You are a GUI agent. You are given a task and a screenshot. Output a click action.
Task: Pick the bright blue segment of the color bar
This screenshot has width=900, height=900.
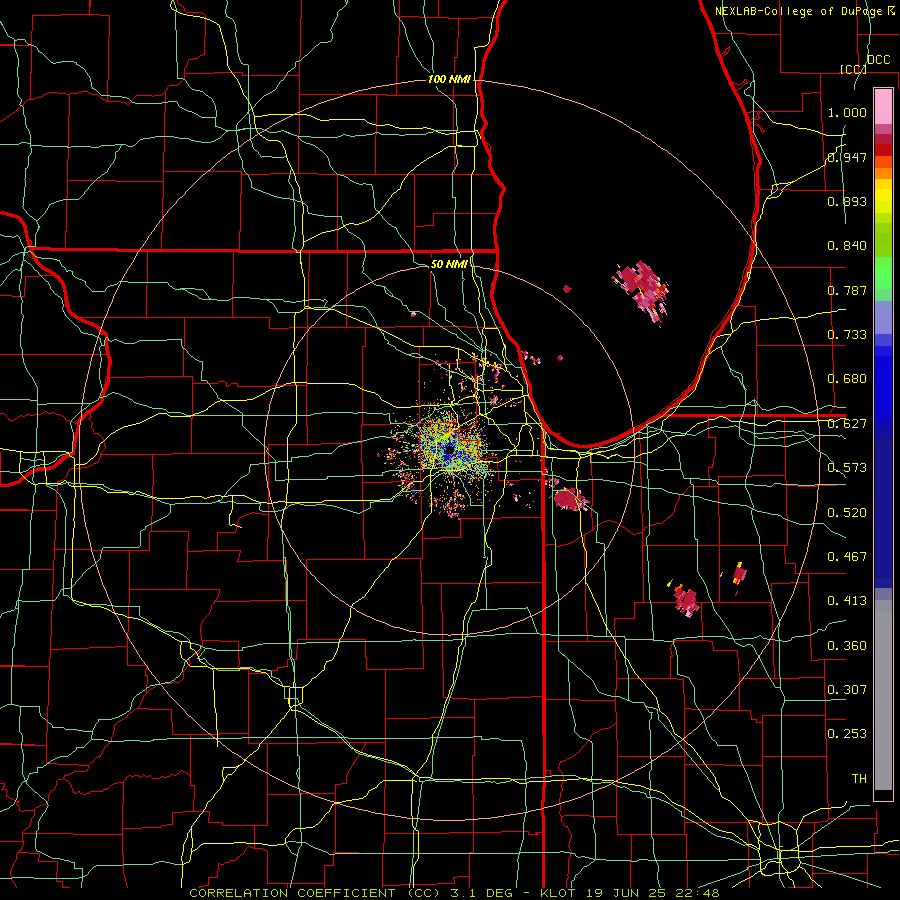pyautogui.click(x=883, y=390)
